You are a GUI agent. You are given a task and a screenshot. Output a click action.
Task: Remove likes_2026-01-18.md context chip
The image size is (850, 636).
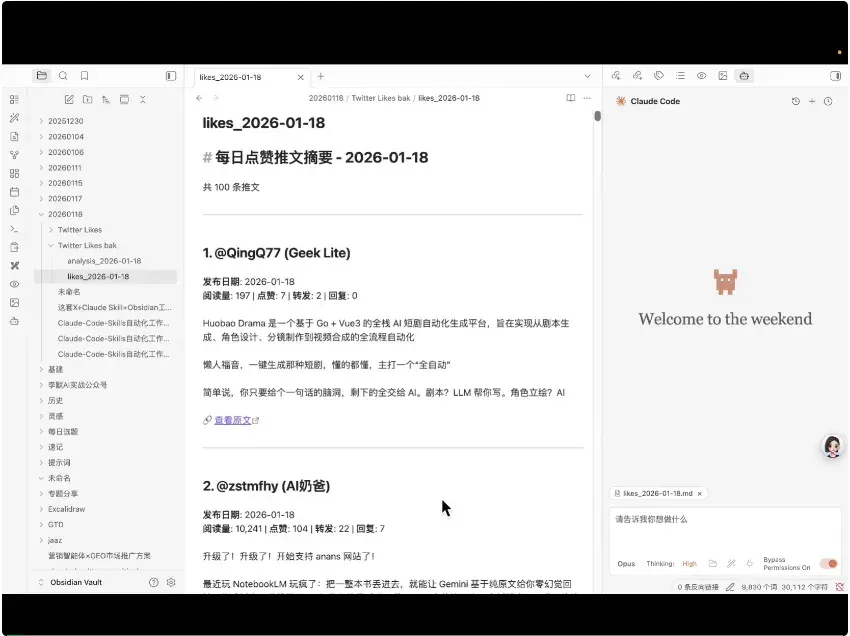pos(700,494)
